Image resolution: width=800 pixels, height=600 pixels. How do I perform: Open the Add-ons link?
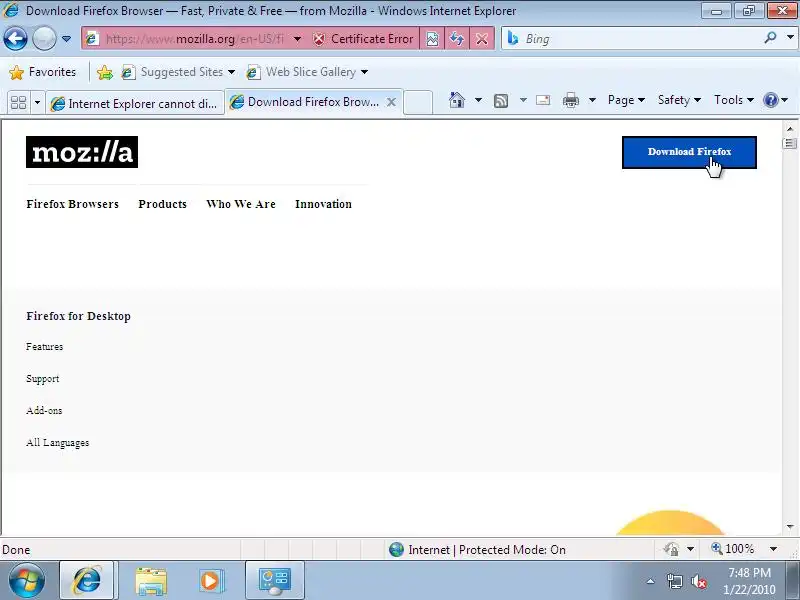point(44,411)
